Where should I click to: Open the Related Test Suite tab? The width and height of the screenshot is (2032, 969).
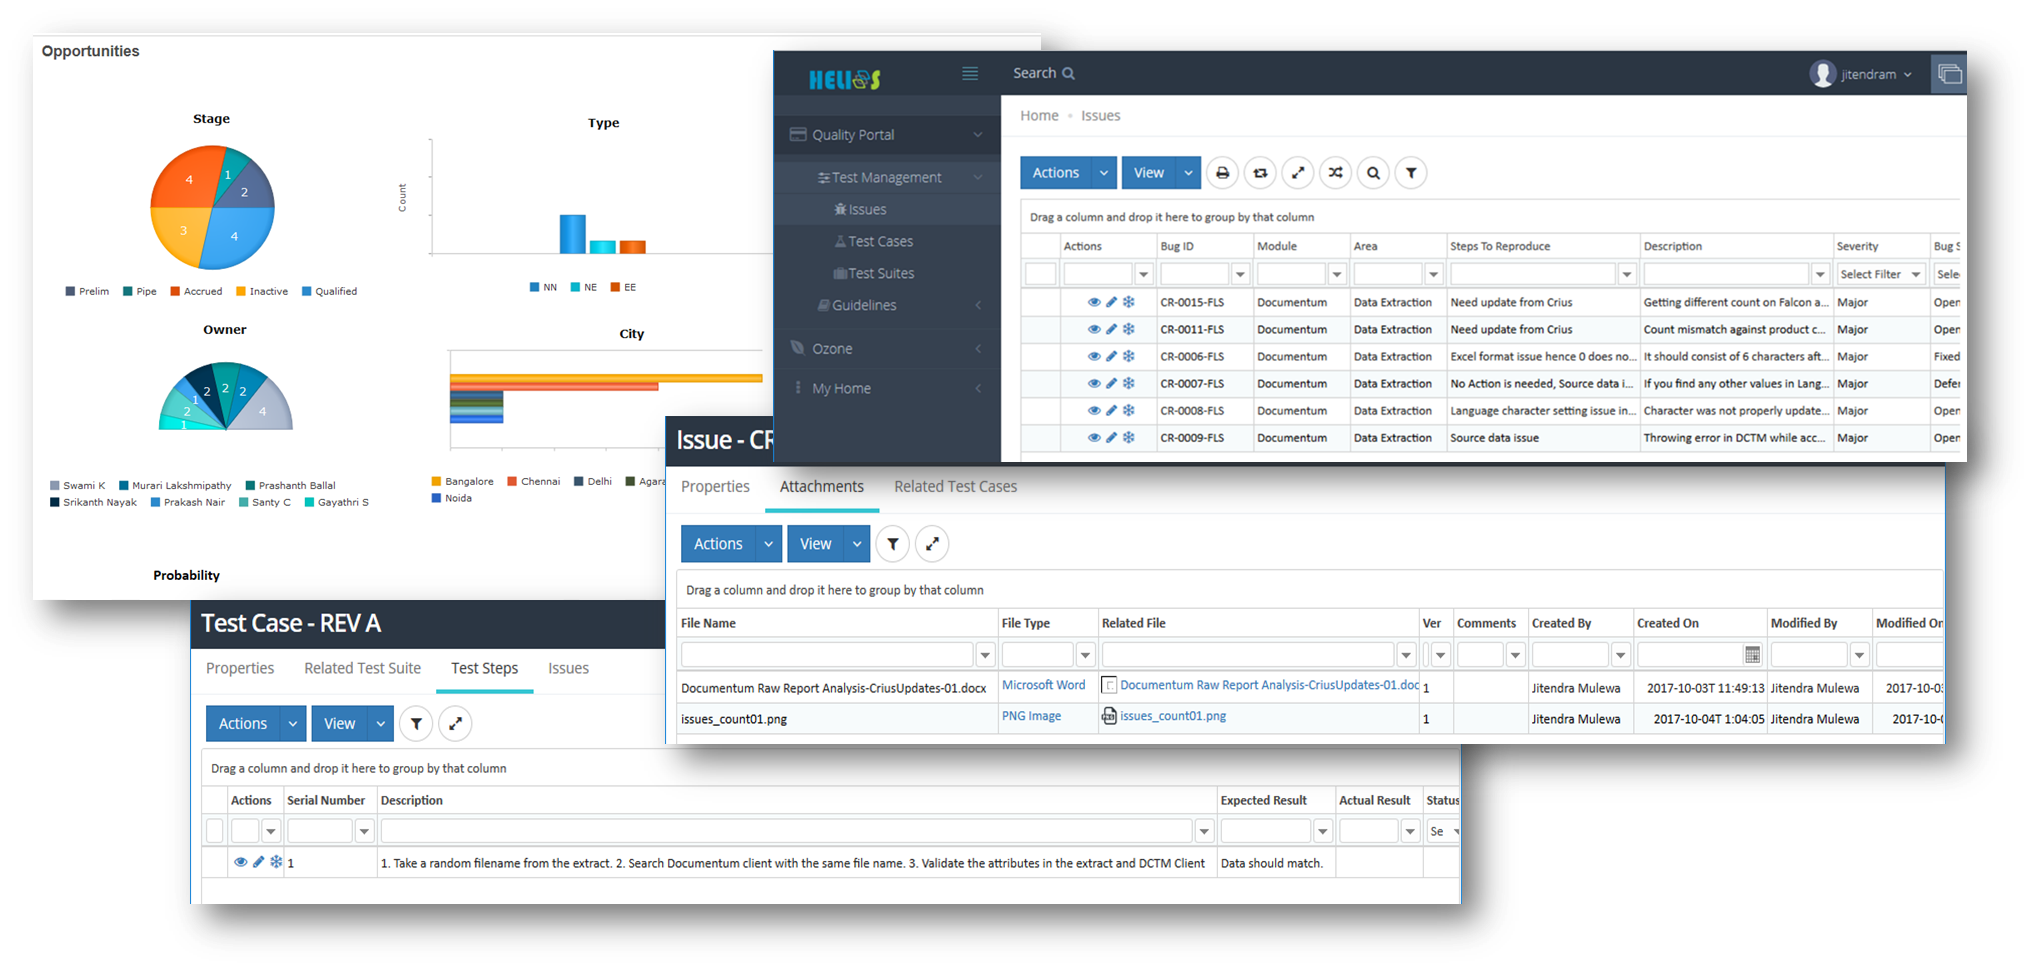(x=362, y=668)
